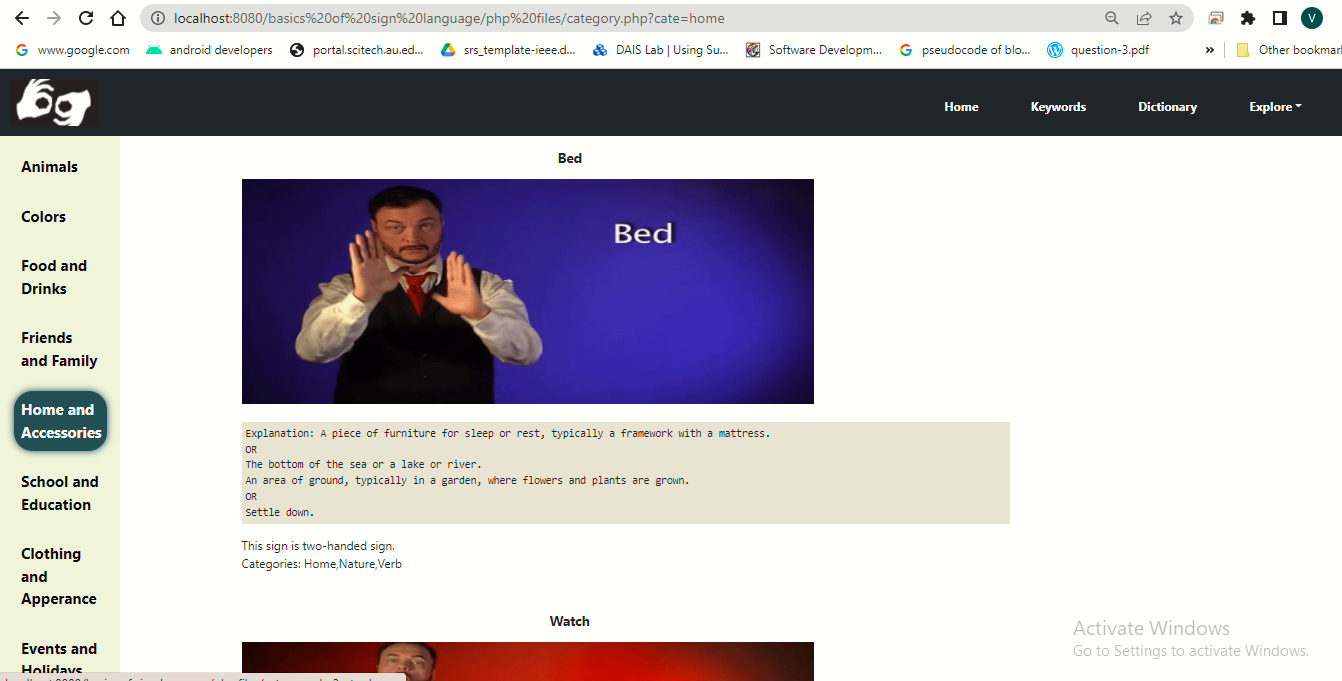The width and height of the screenshot is (1342, 681).
Task: Select Clothing and Apperance category
Action: click(x=58, y=576)
